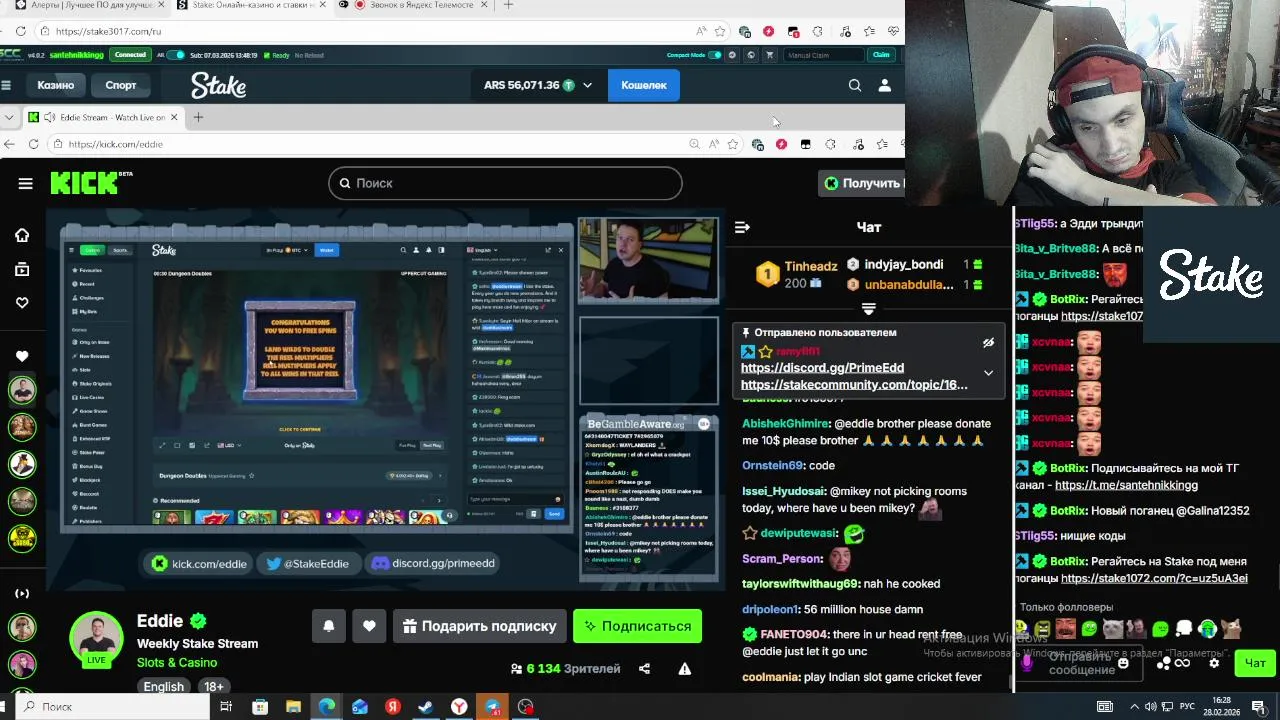
Task: Click the Manual Claim input field
Action: point(824,55)
